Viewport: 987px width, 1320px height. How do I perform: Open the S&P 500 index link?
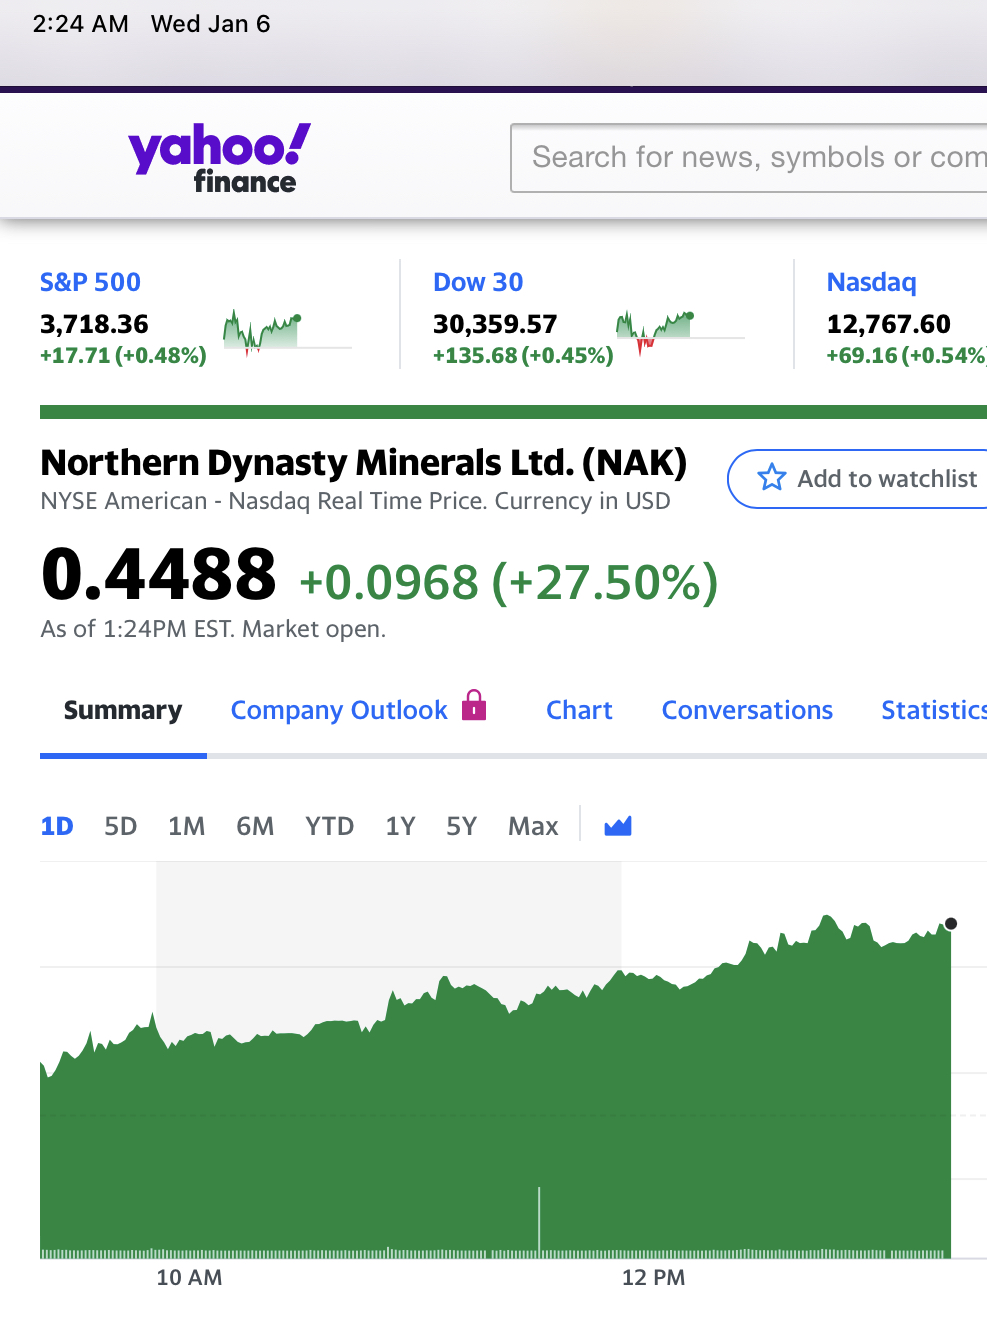[90, 282]
